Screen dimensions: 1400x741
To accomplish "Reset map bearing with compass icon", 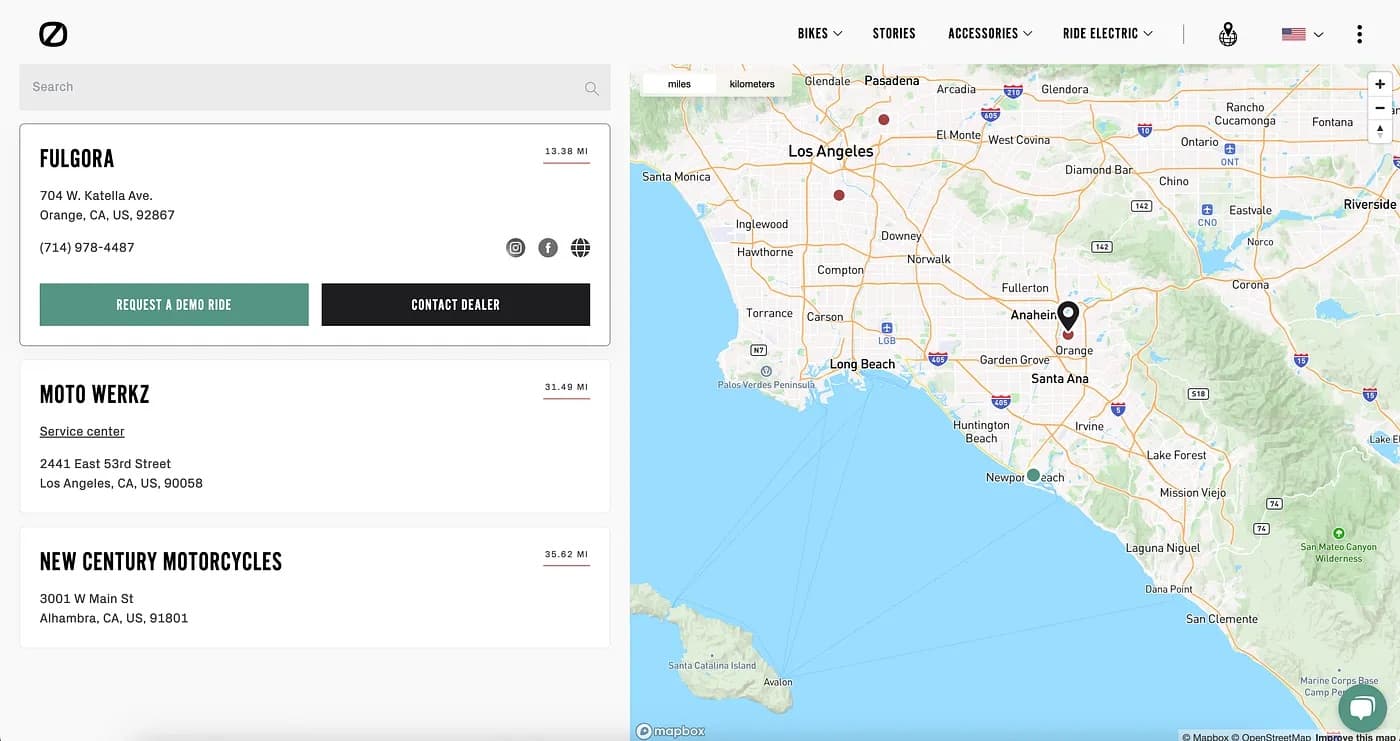I will pos(1380,130).
